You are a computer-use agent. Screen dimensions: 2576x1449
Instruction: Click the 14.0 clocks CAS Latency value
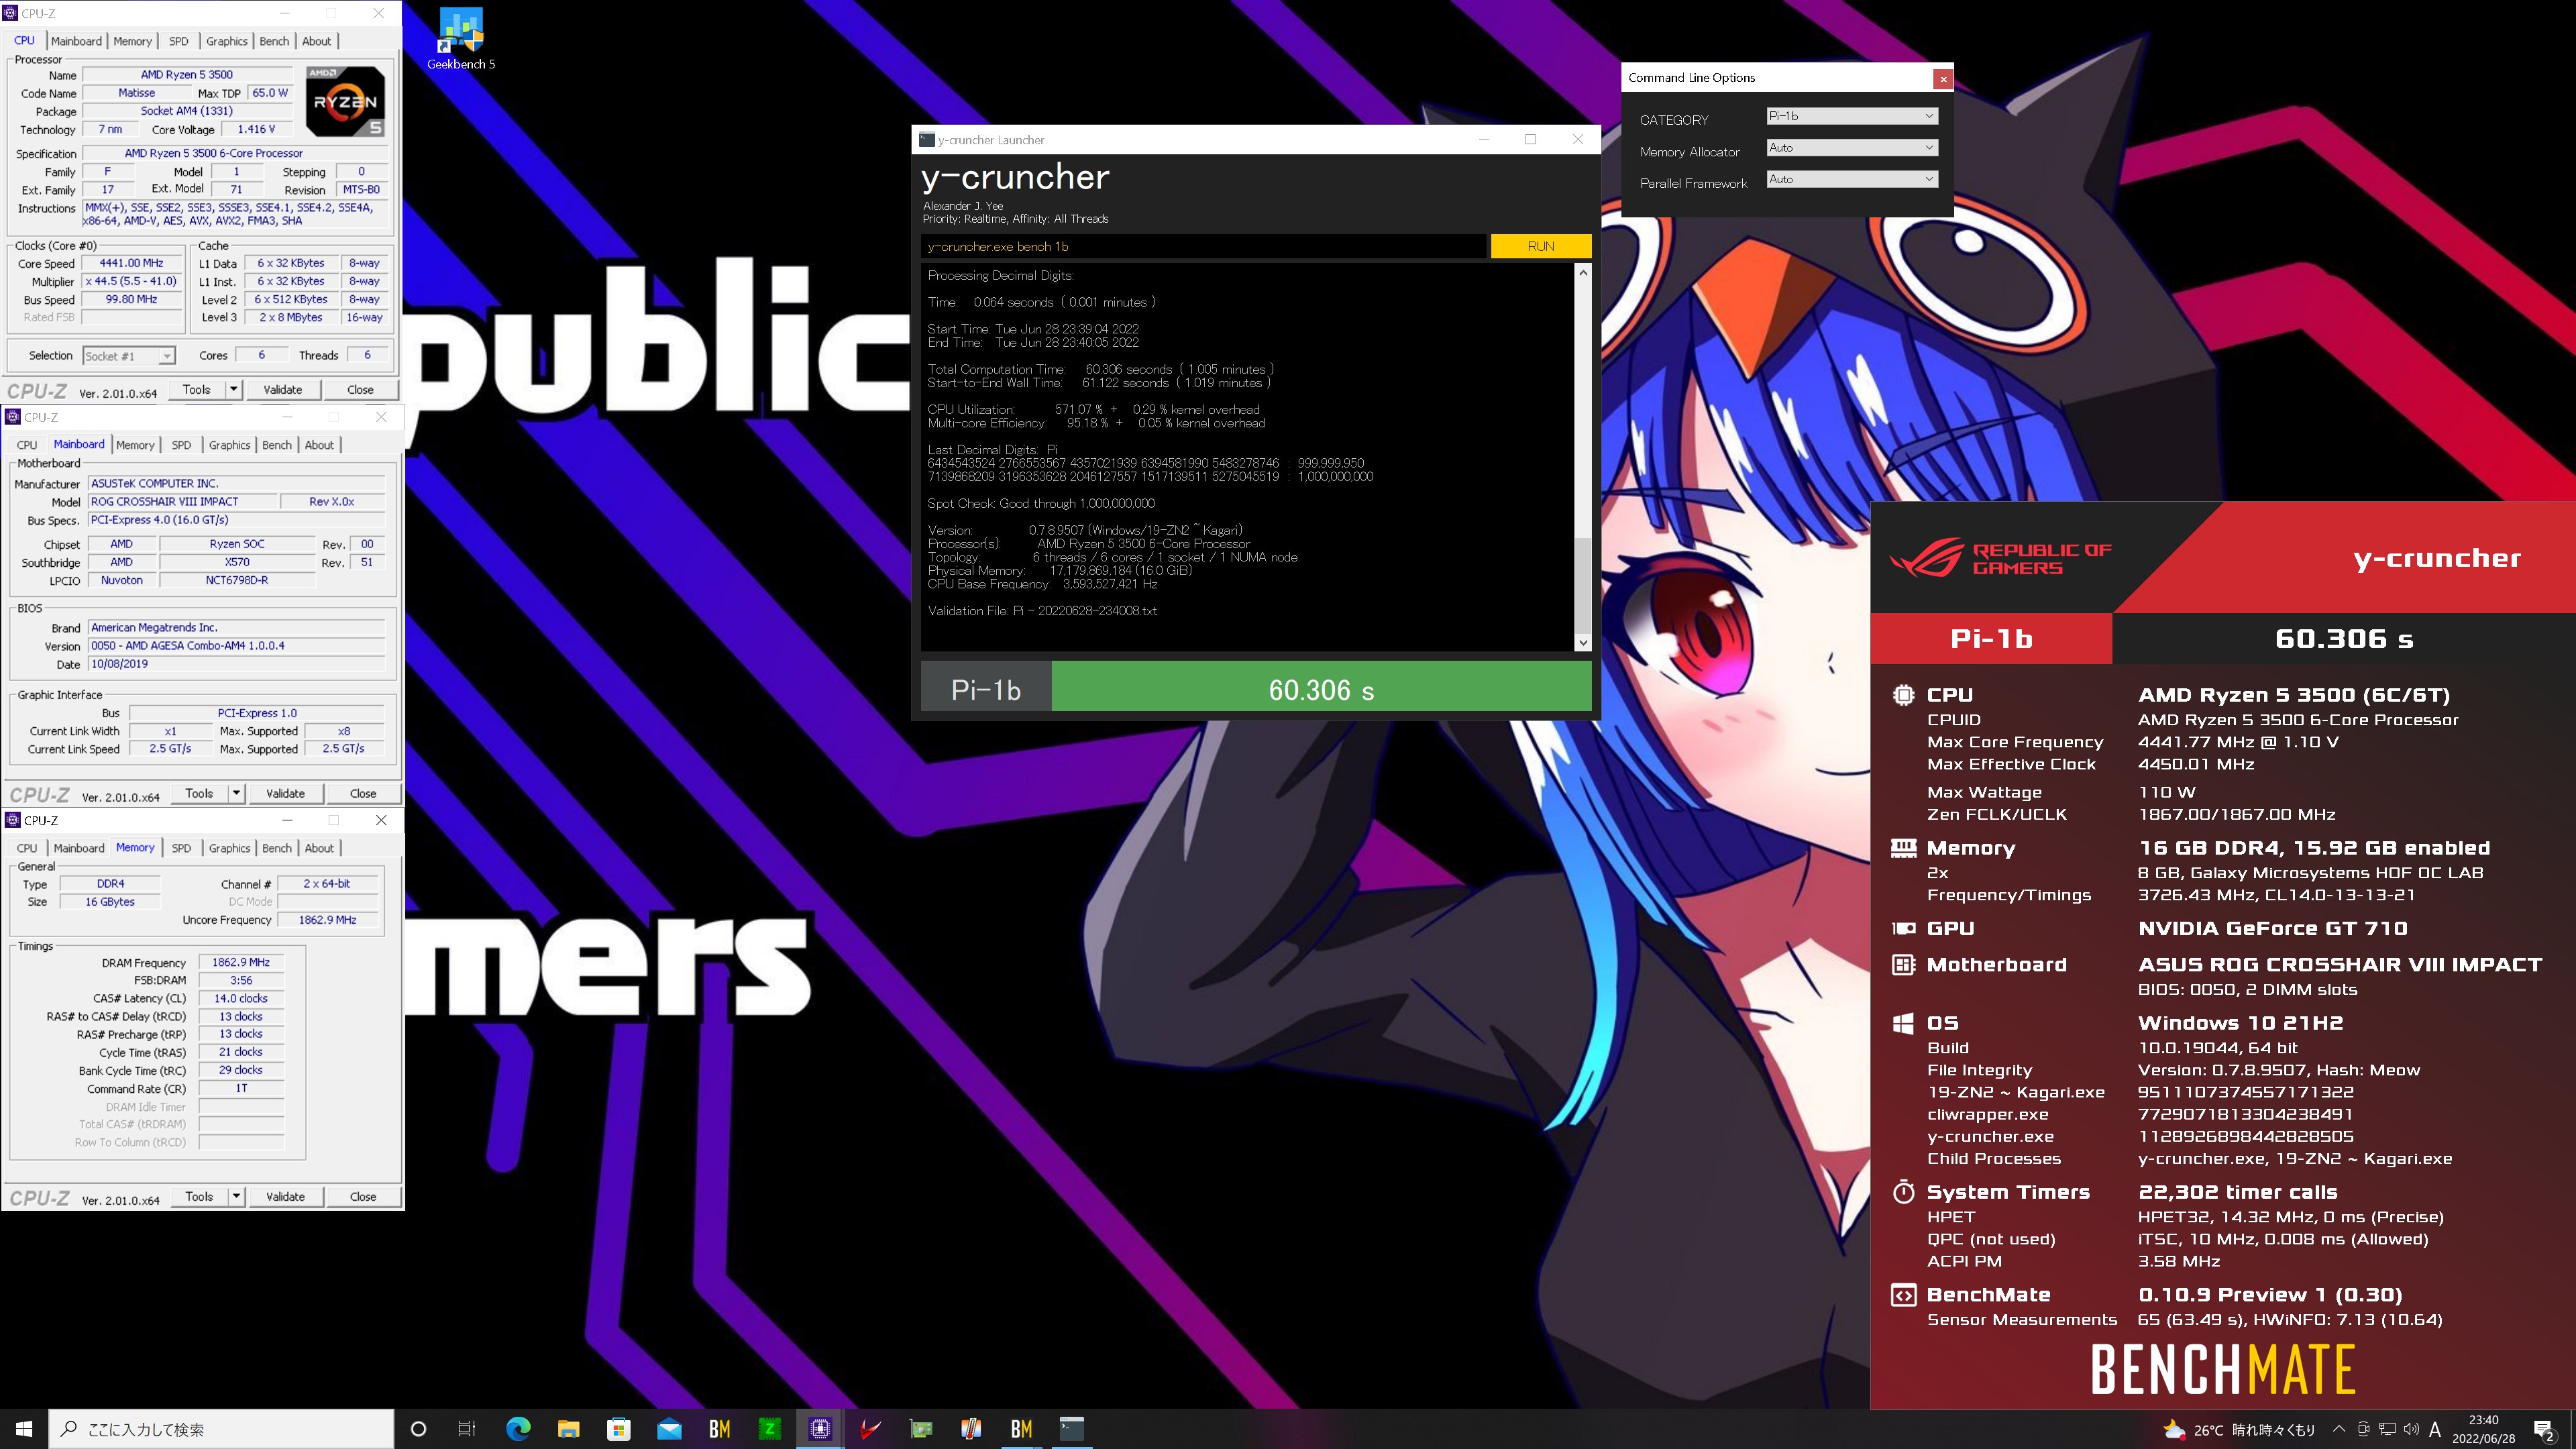coord(241,999)
